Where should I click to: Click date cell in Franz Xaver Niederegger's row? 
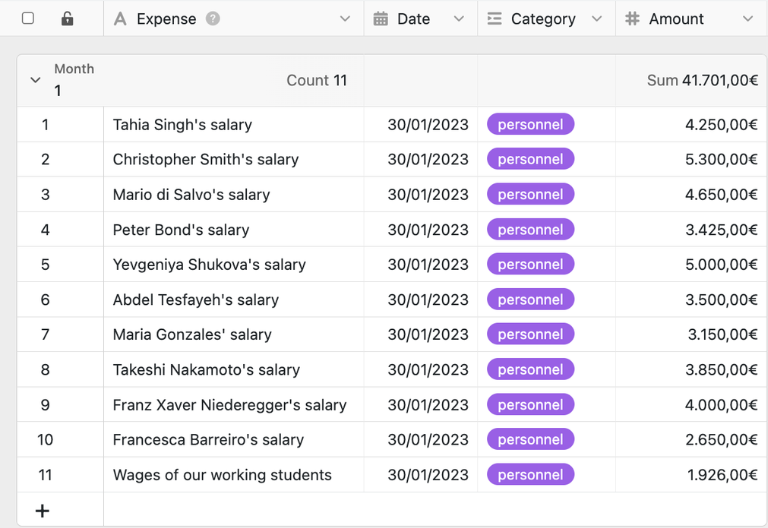click(421, 405)
